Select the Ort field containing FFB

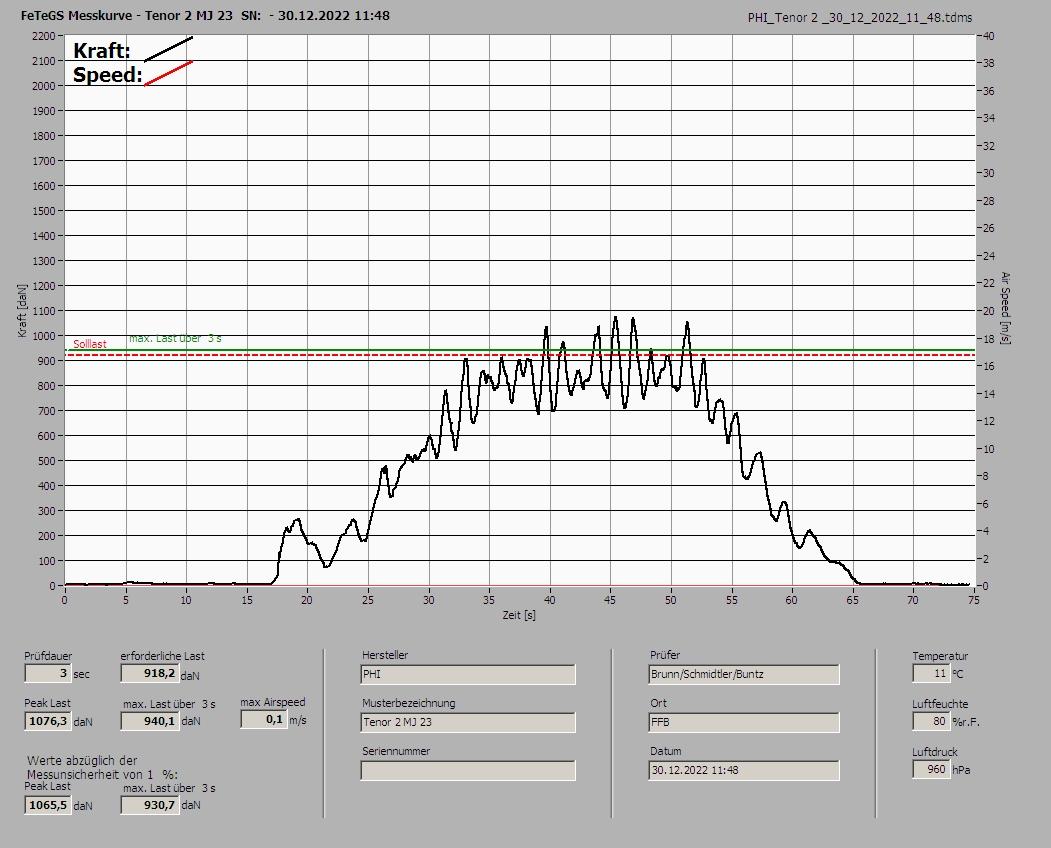pyautogui.click(x=743, y=722)
